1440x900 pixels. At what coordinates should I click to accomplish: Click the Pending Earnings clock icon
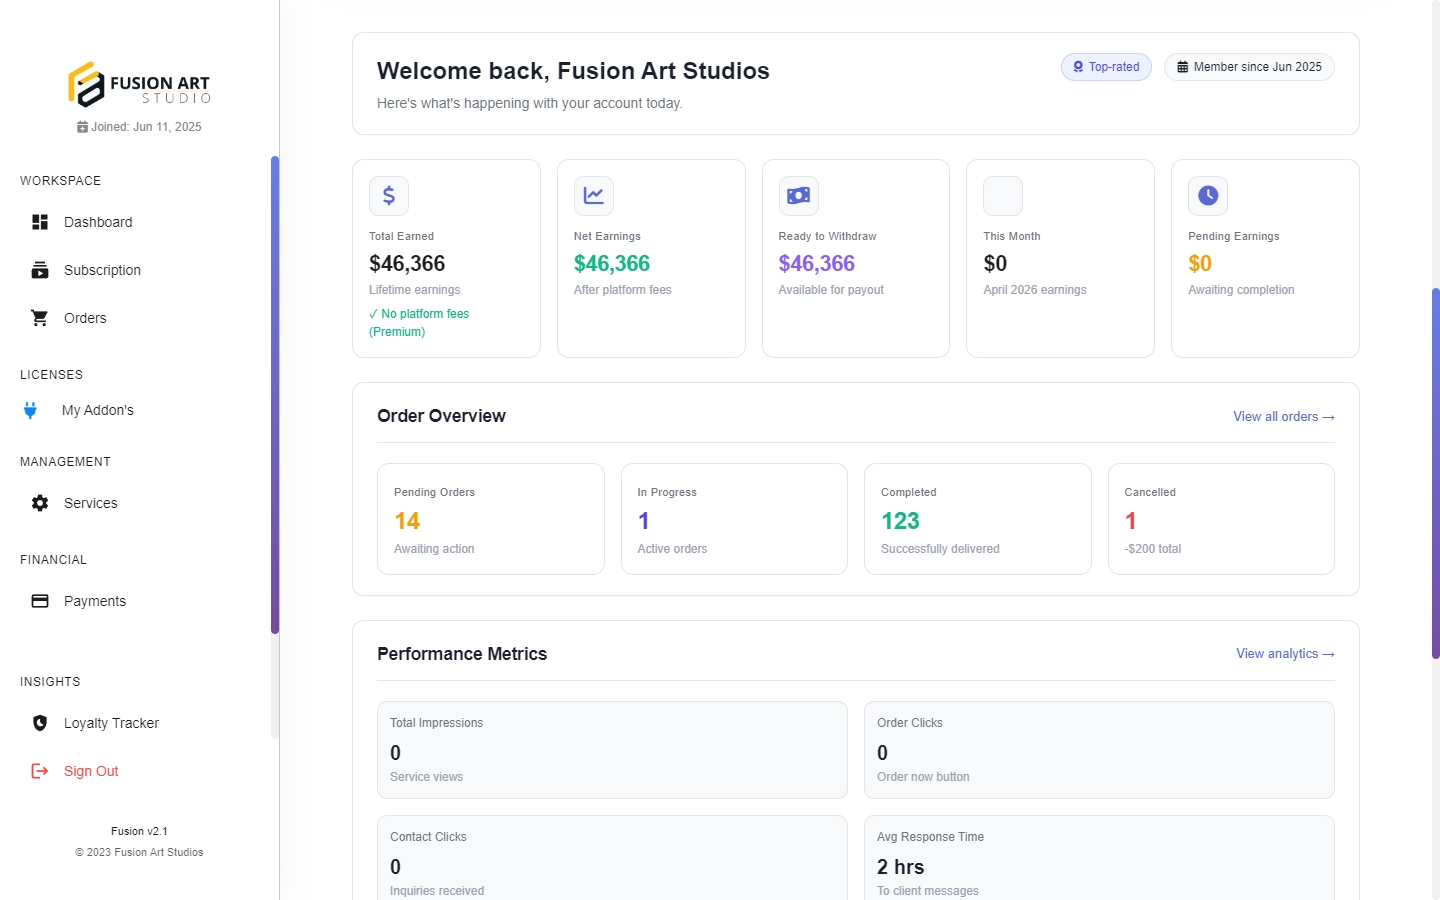coord(1208,196)
